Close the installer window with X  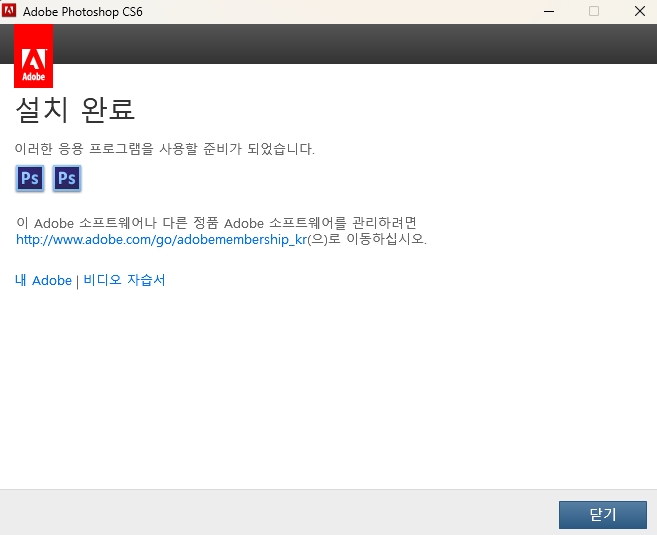click(x=639, y=11)
